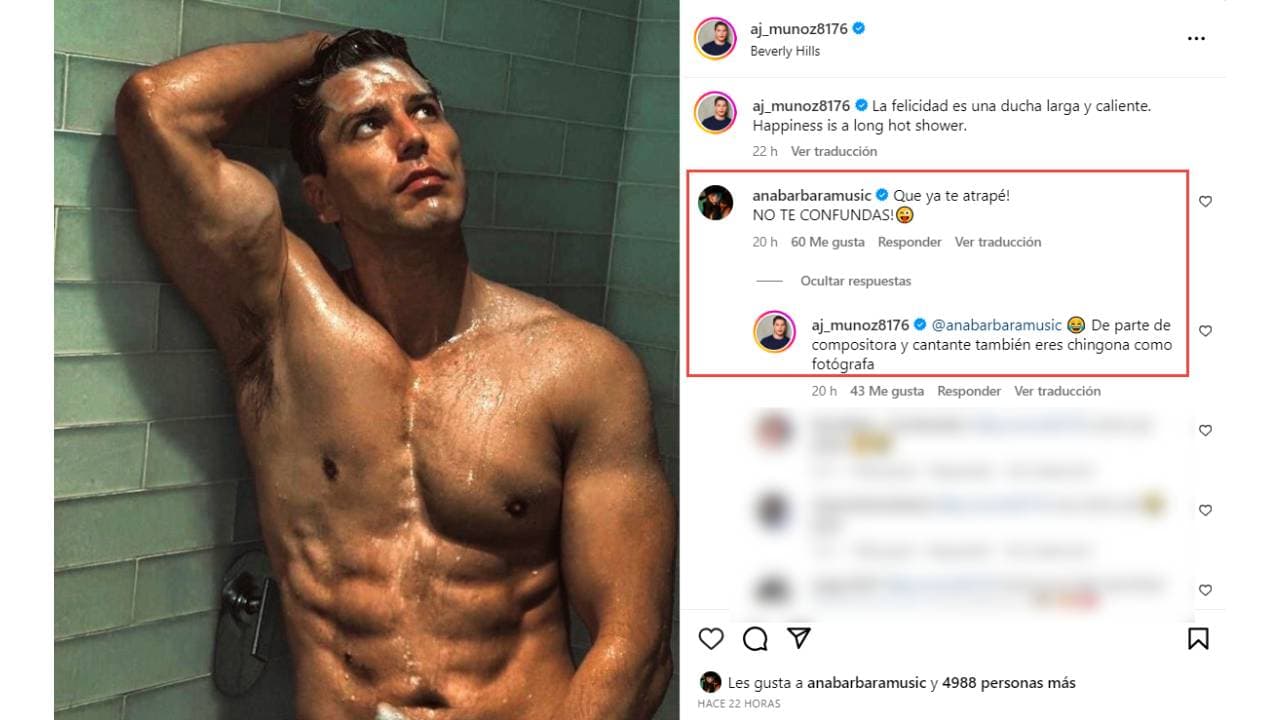Open anabarbaramusic's avatar in the comment
The height and width of the screenshot is (720, 1280).
(716, 202)
